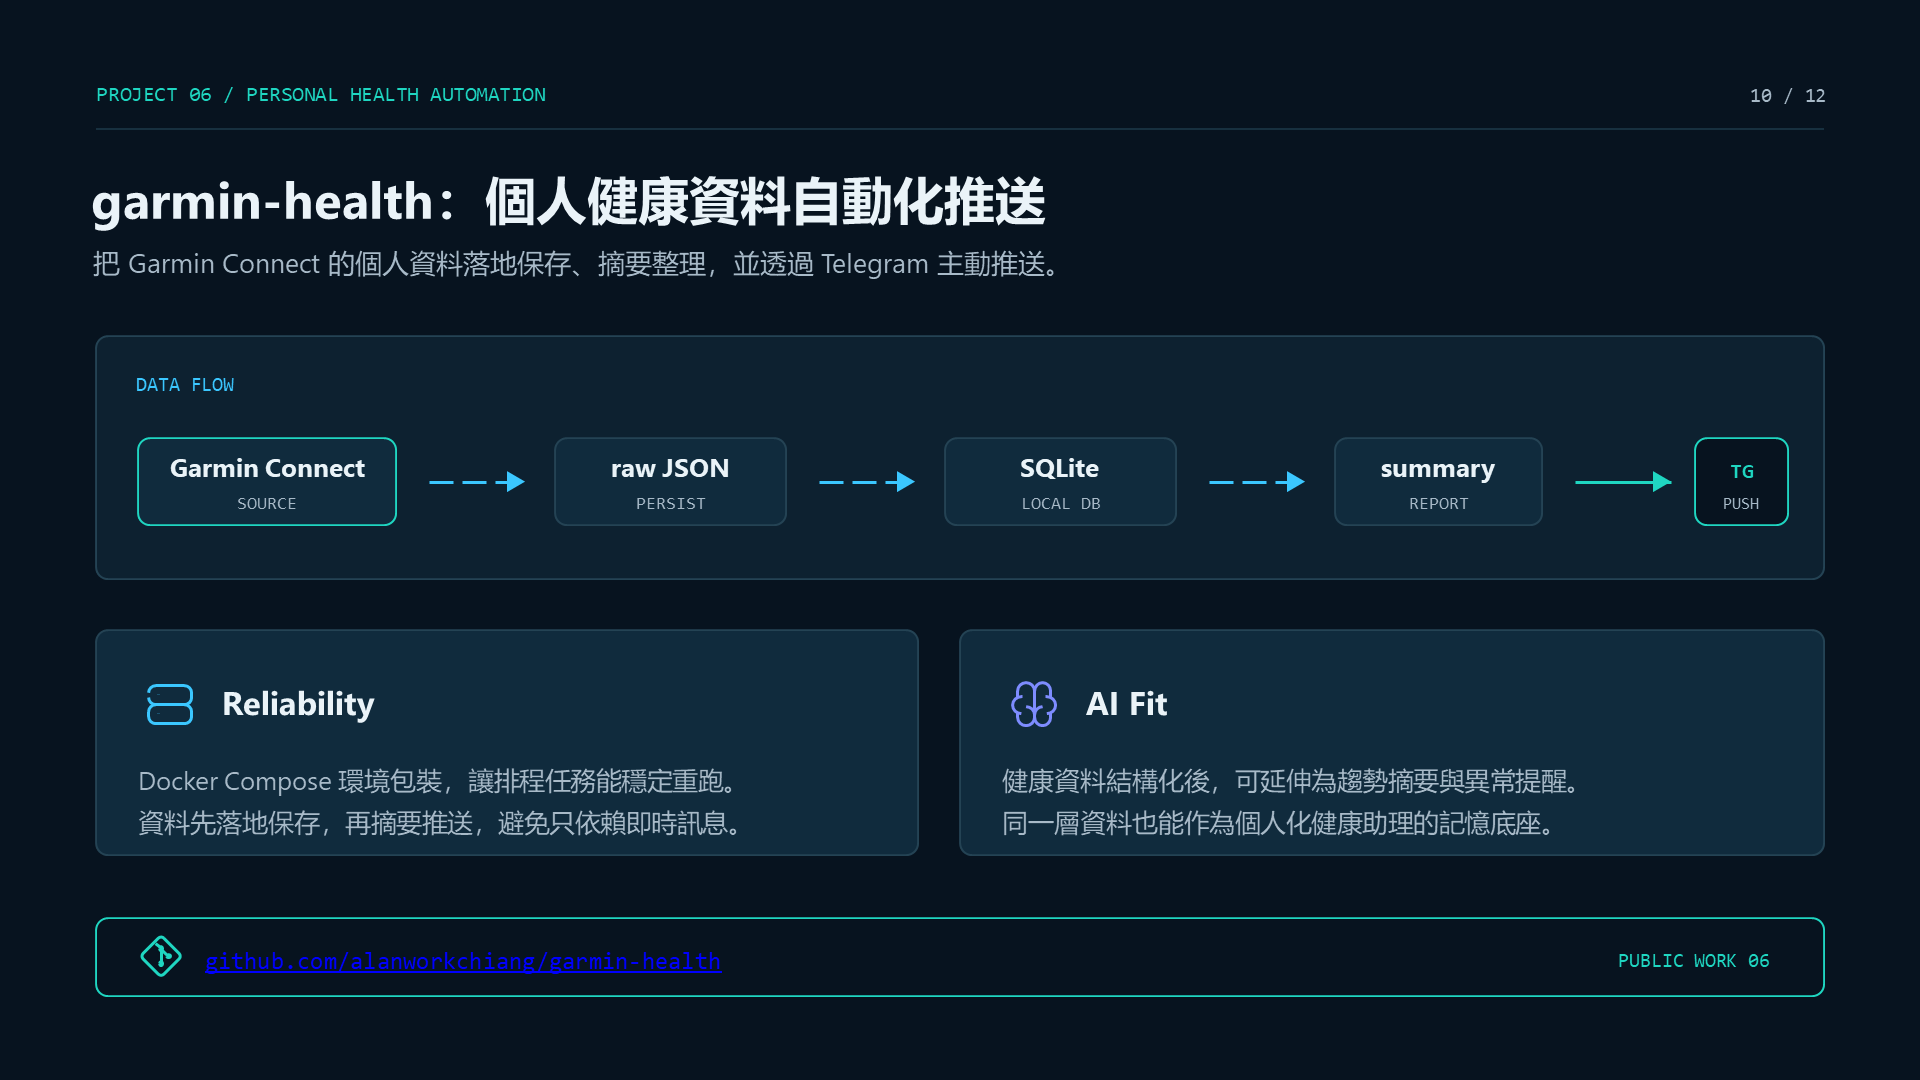Viewport: 1920px width, 1080px height.
Task: Open the github.com/alanworkchiang/garmin-health link
Action: [462, 961]
